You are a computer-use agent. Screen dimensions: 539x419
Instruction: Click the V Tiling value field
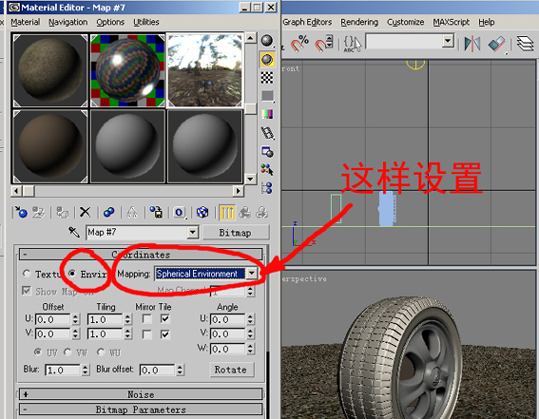[x=105, y=334]
